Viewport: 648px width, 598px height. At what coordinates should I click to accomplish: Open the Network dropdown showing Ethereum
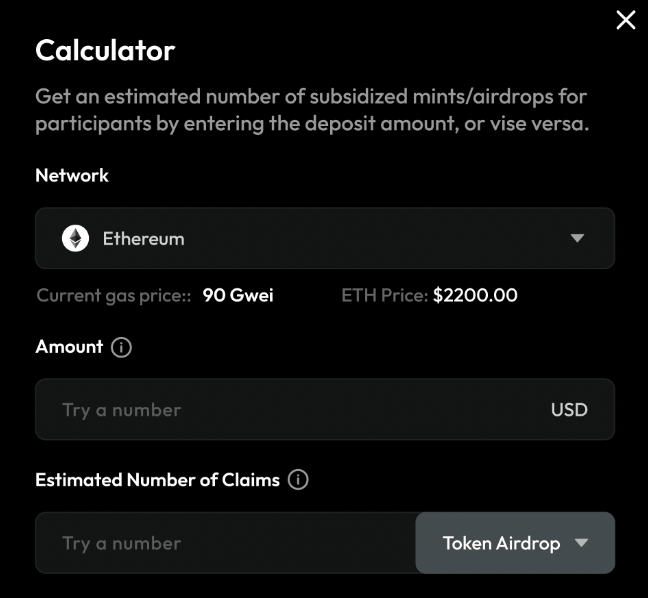[324, 238]
